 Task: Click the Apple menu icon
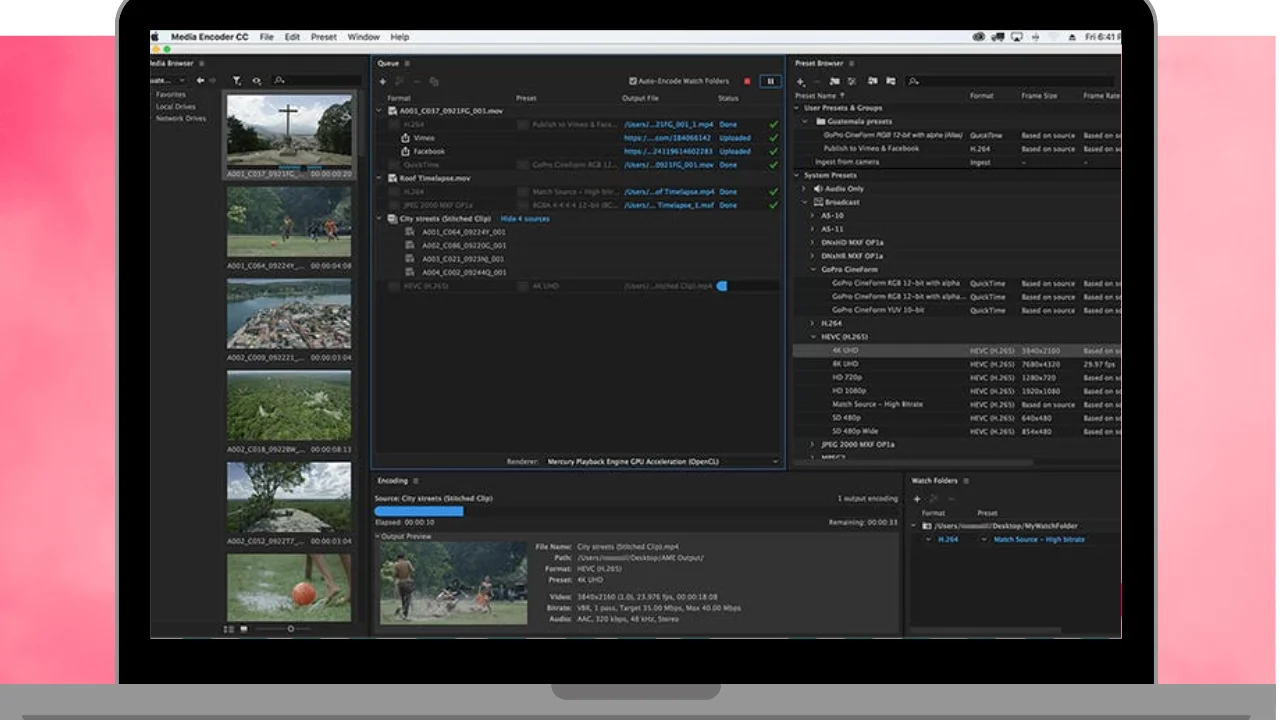coord(155,37)
